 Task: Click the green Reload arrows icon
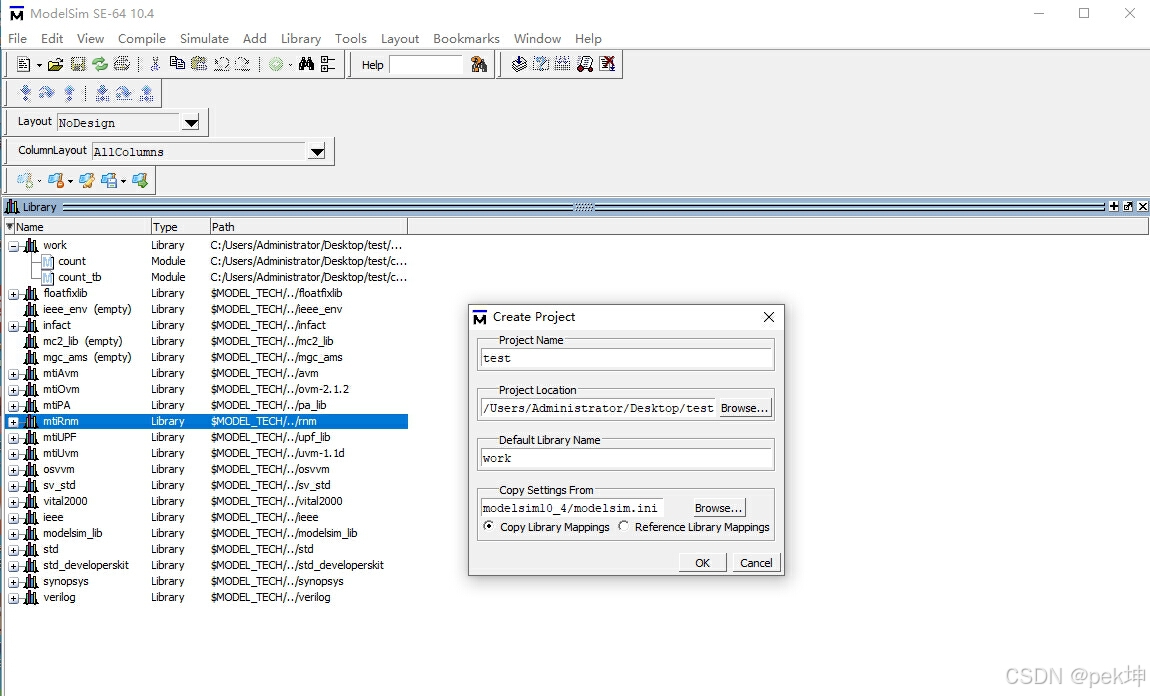tap(100, 65)
